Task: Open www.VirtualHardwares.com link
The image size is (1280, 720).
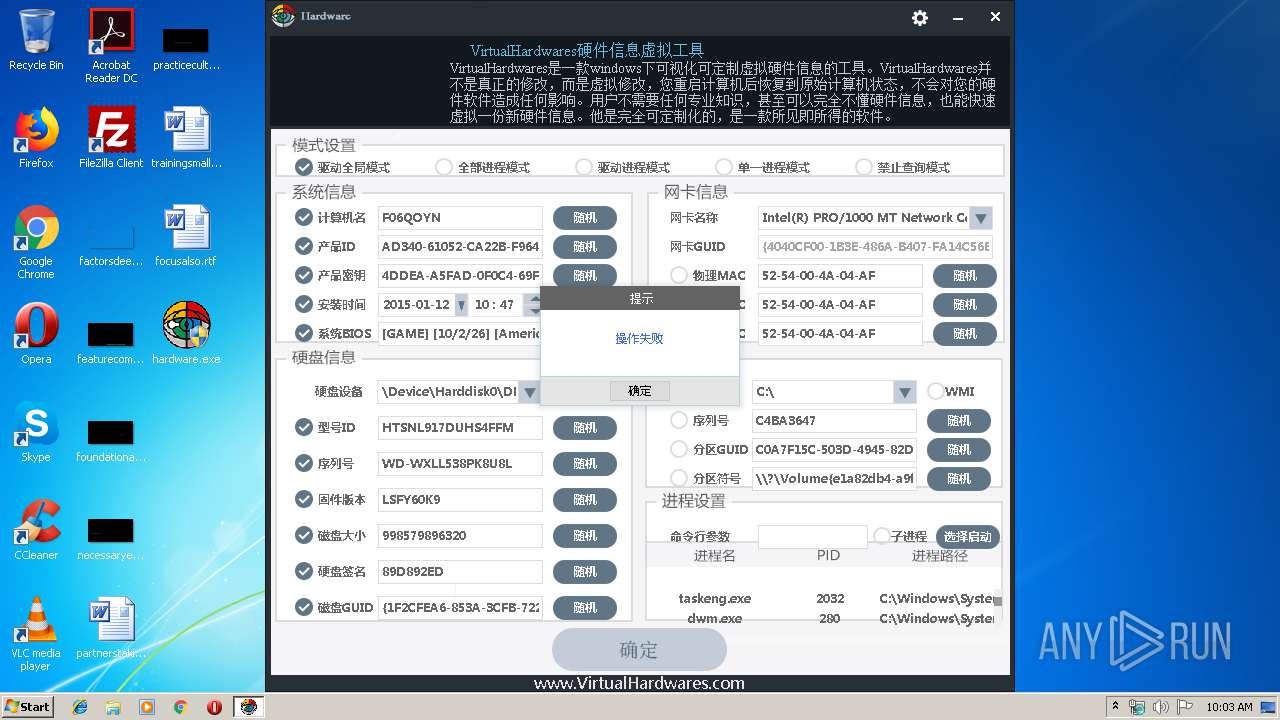Action: (639, 683)
